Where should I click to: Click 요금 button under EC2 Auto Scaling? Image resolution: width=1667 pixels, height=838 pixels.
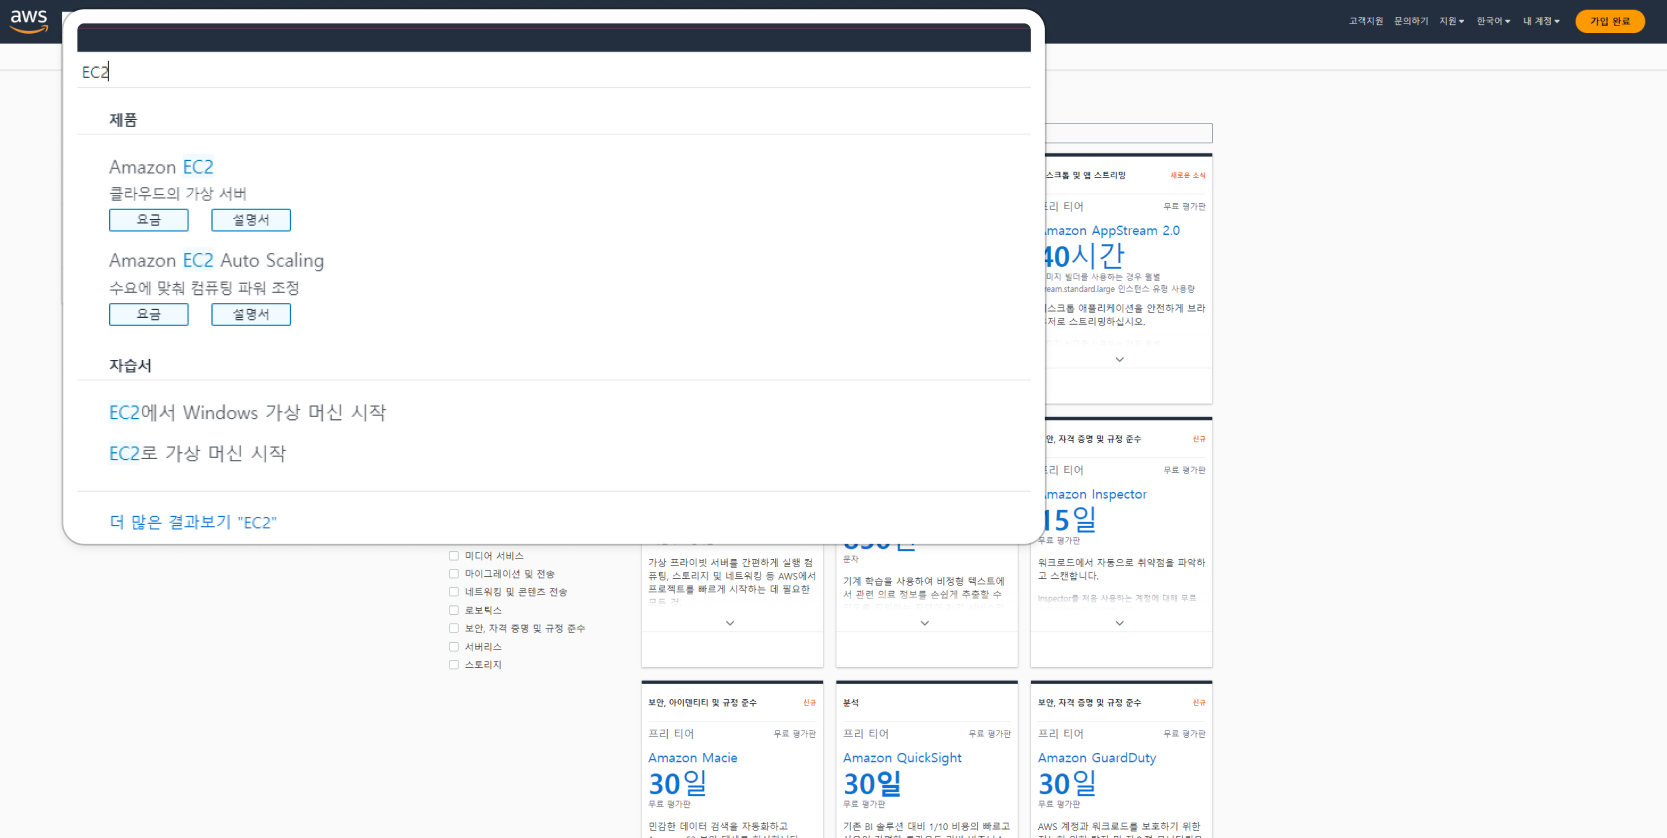(149, 314)
